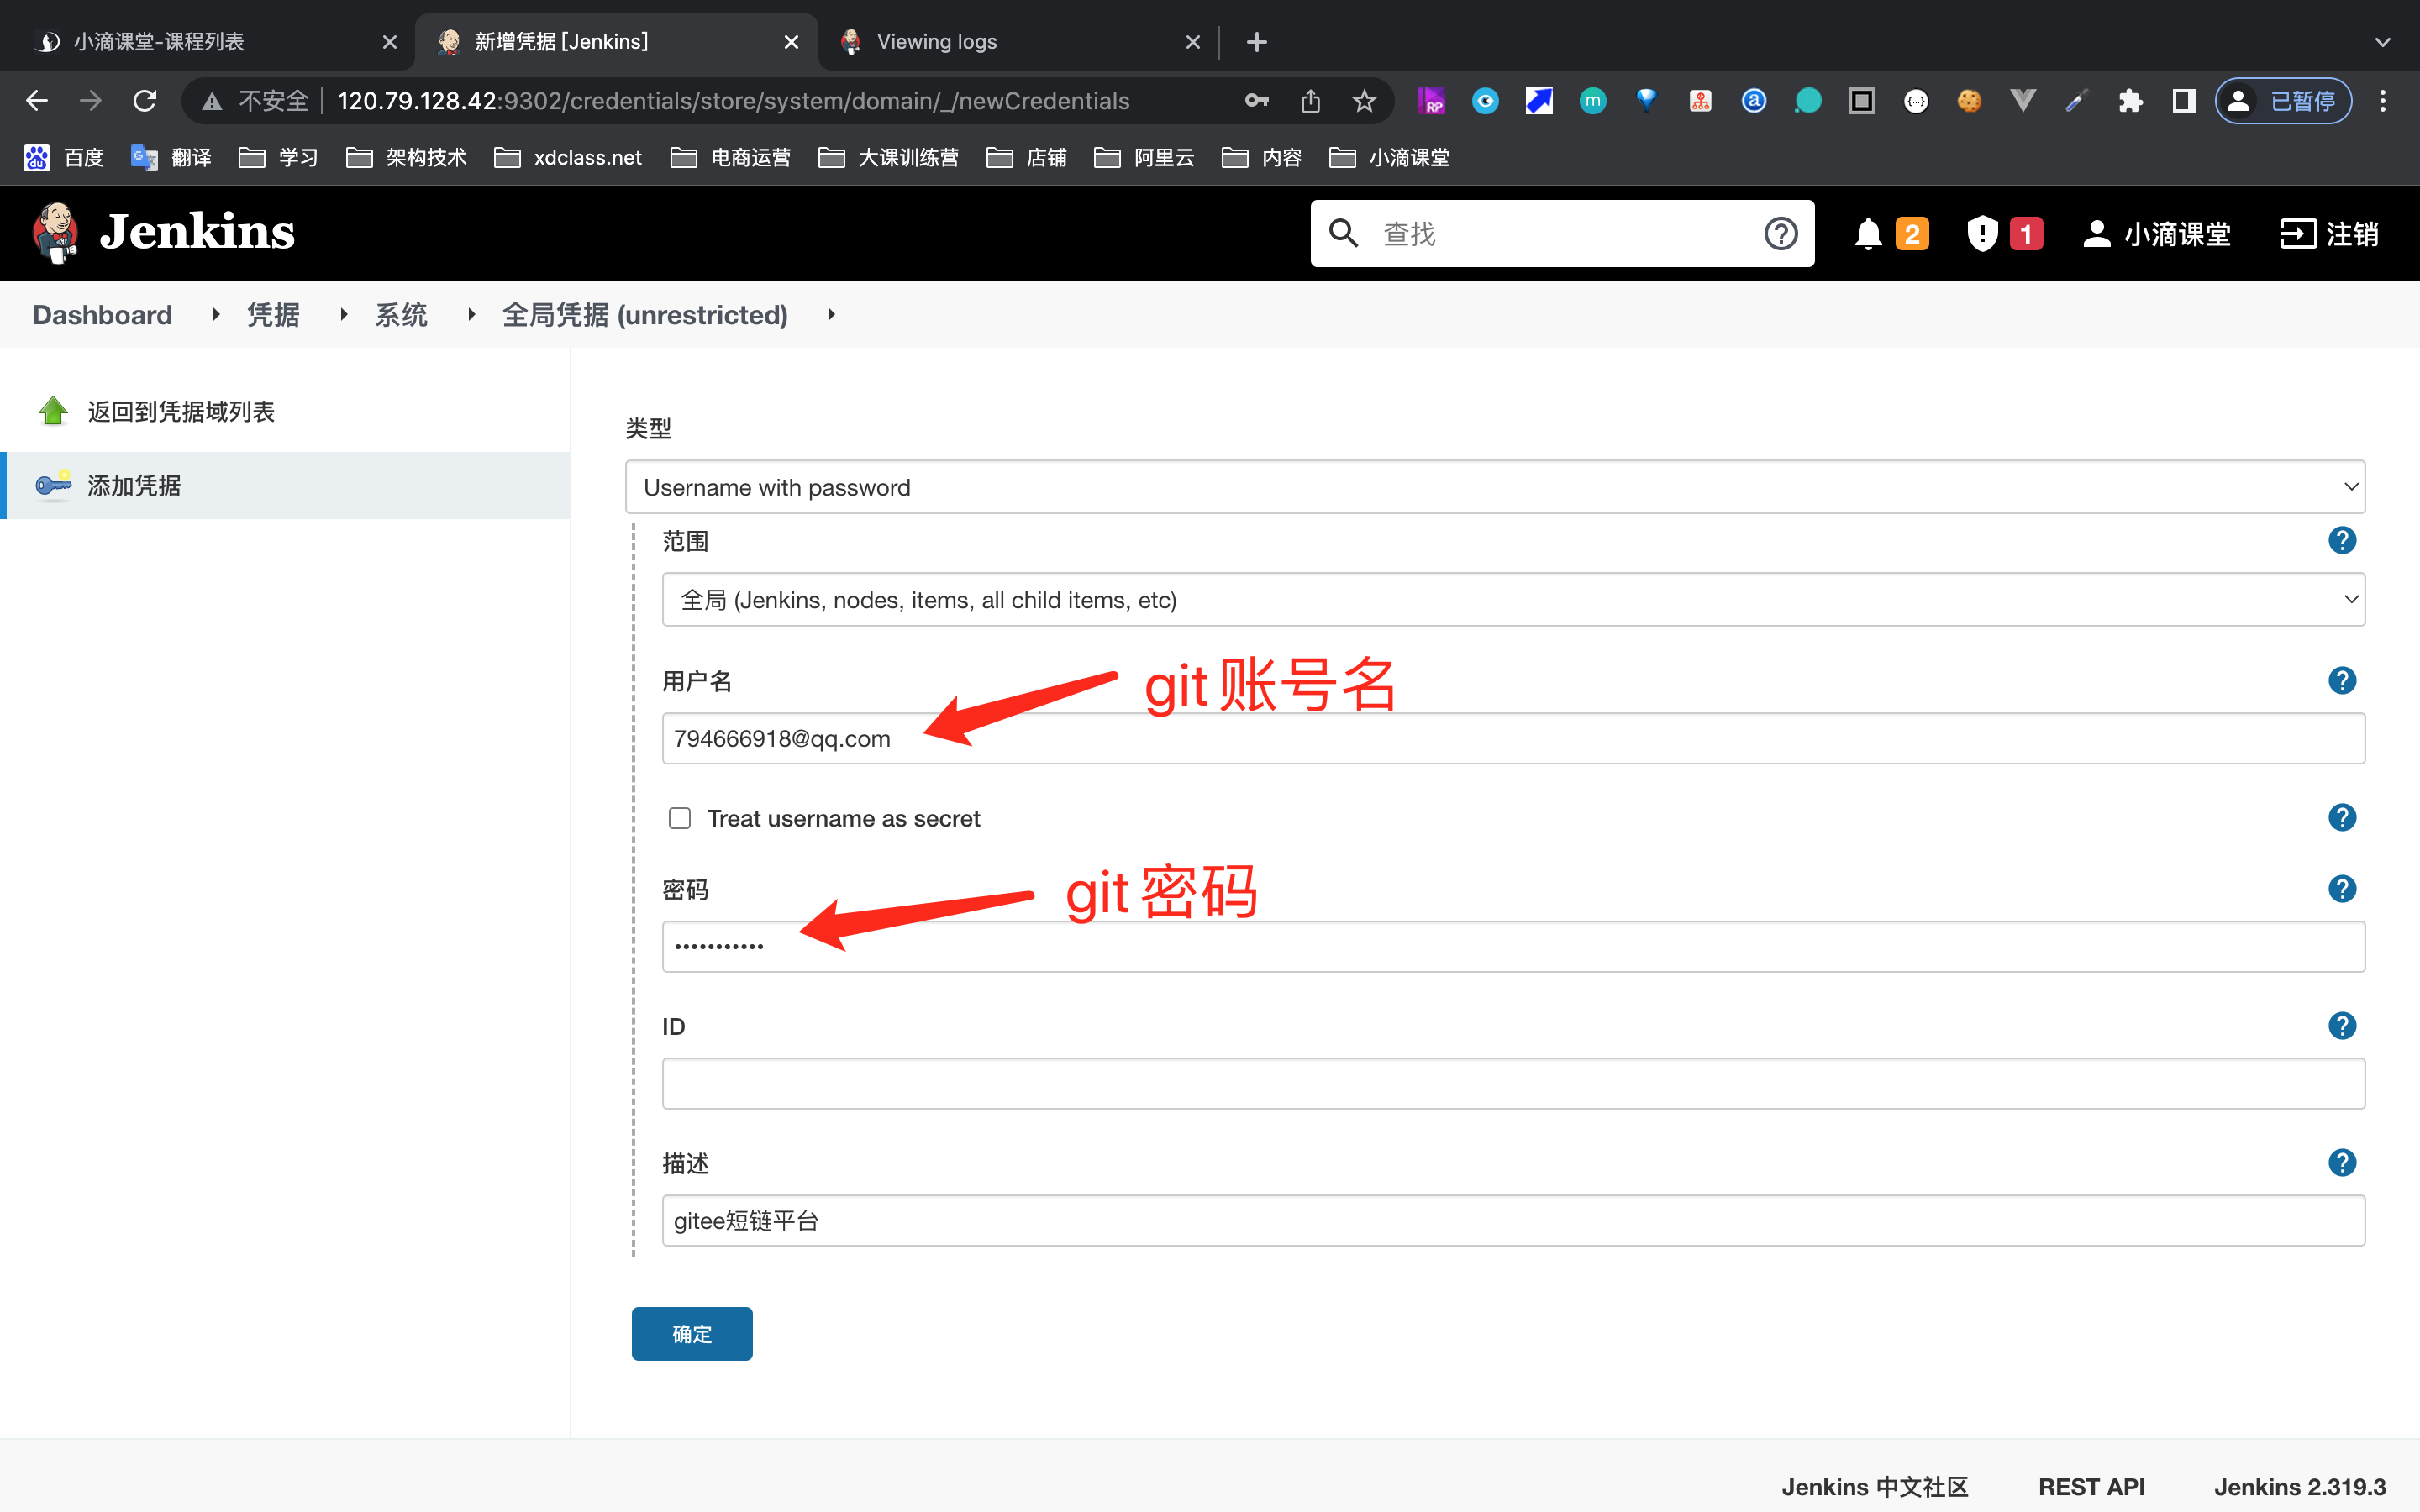Open the search help question-mark icon
Image resolution: width=2420 pixels, height=1512 pixels.
pos(1780,234)
